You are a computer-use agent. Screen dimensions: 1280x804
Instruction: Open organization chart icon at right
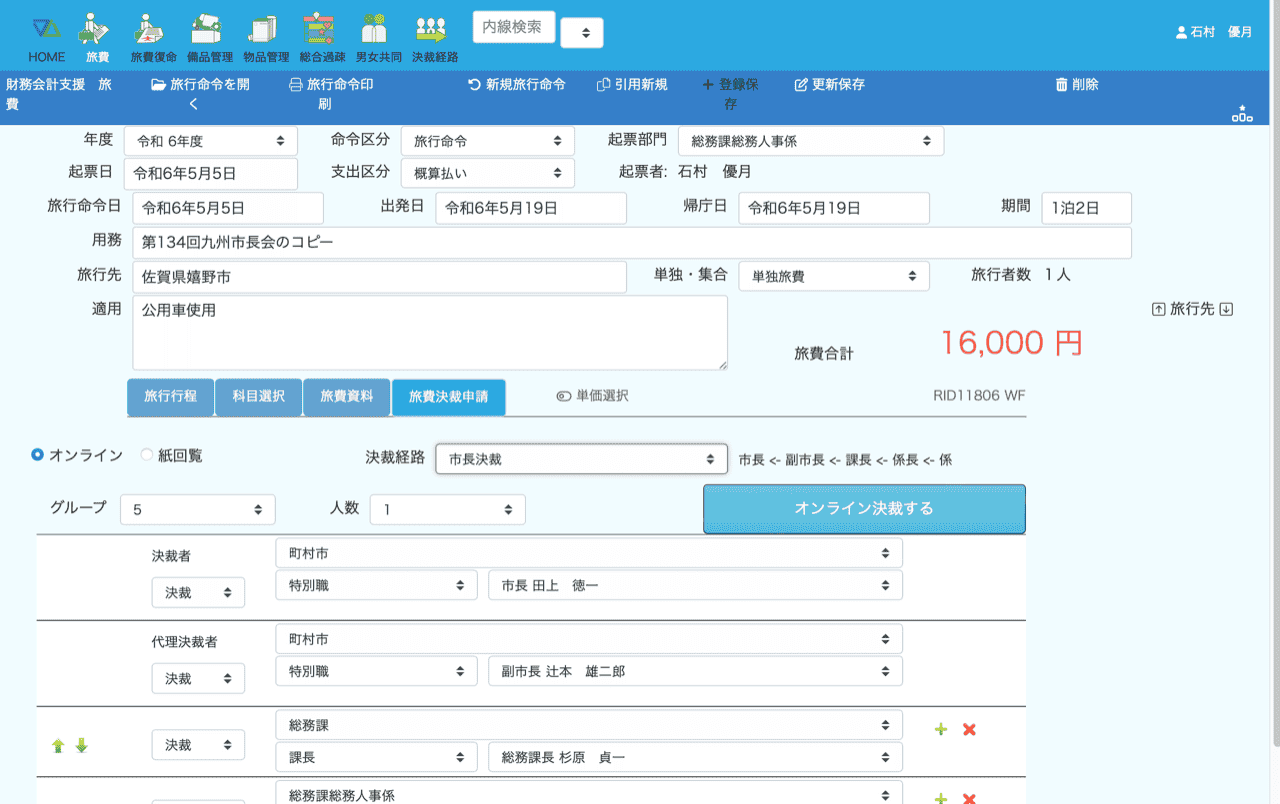[1242, 114]
